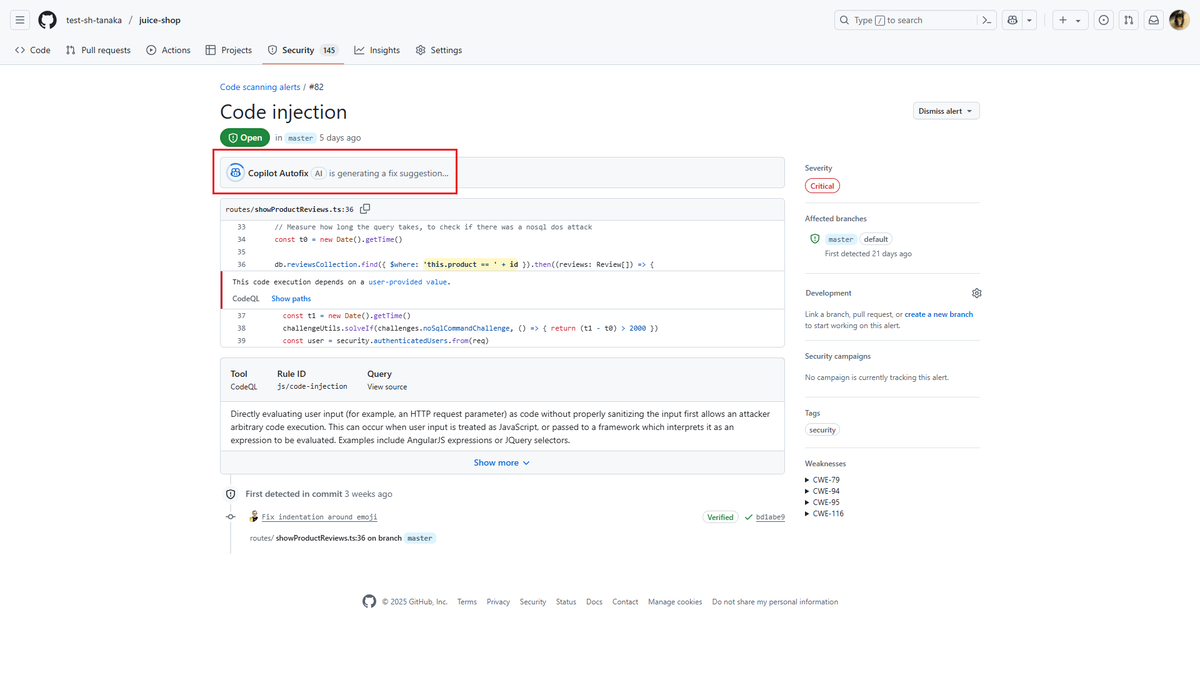Screen dimensions: 1200x675
Task: Open Copilot chat icon in header
Action: pyautogui.click(x=1013, y=20)
